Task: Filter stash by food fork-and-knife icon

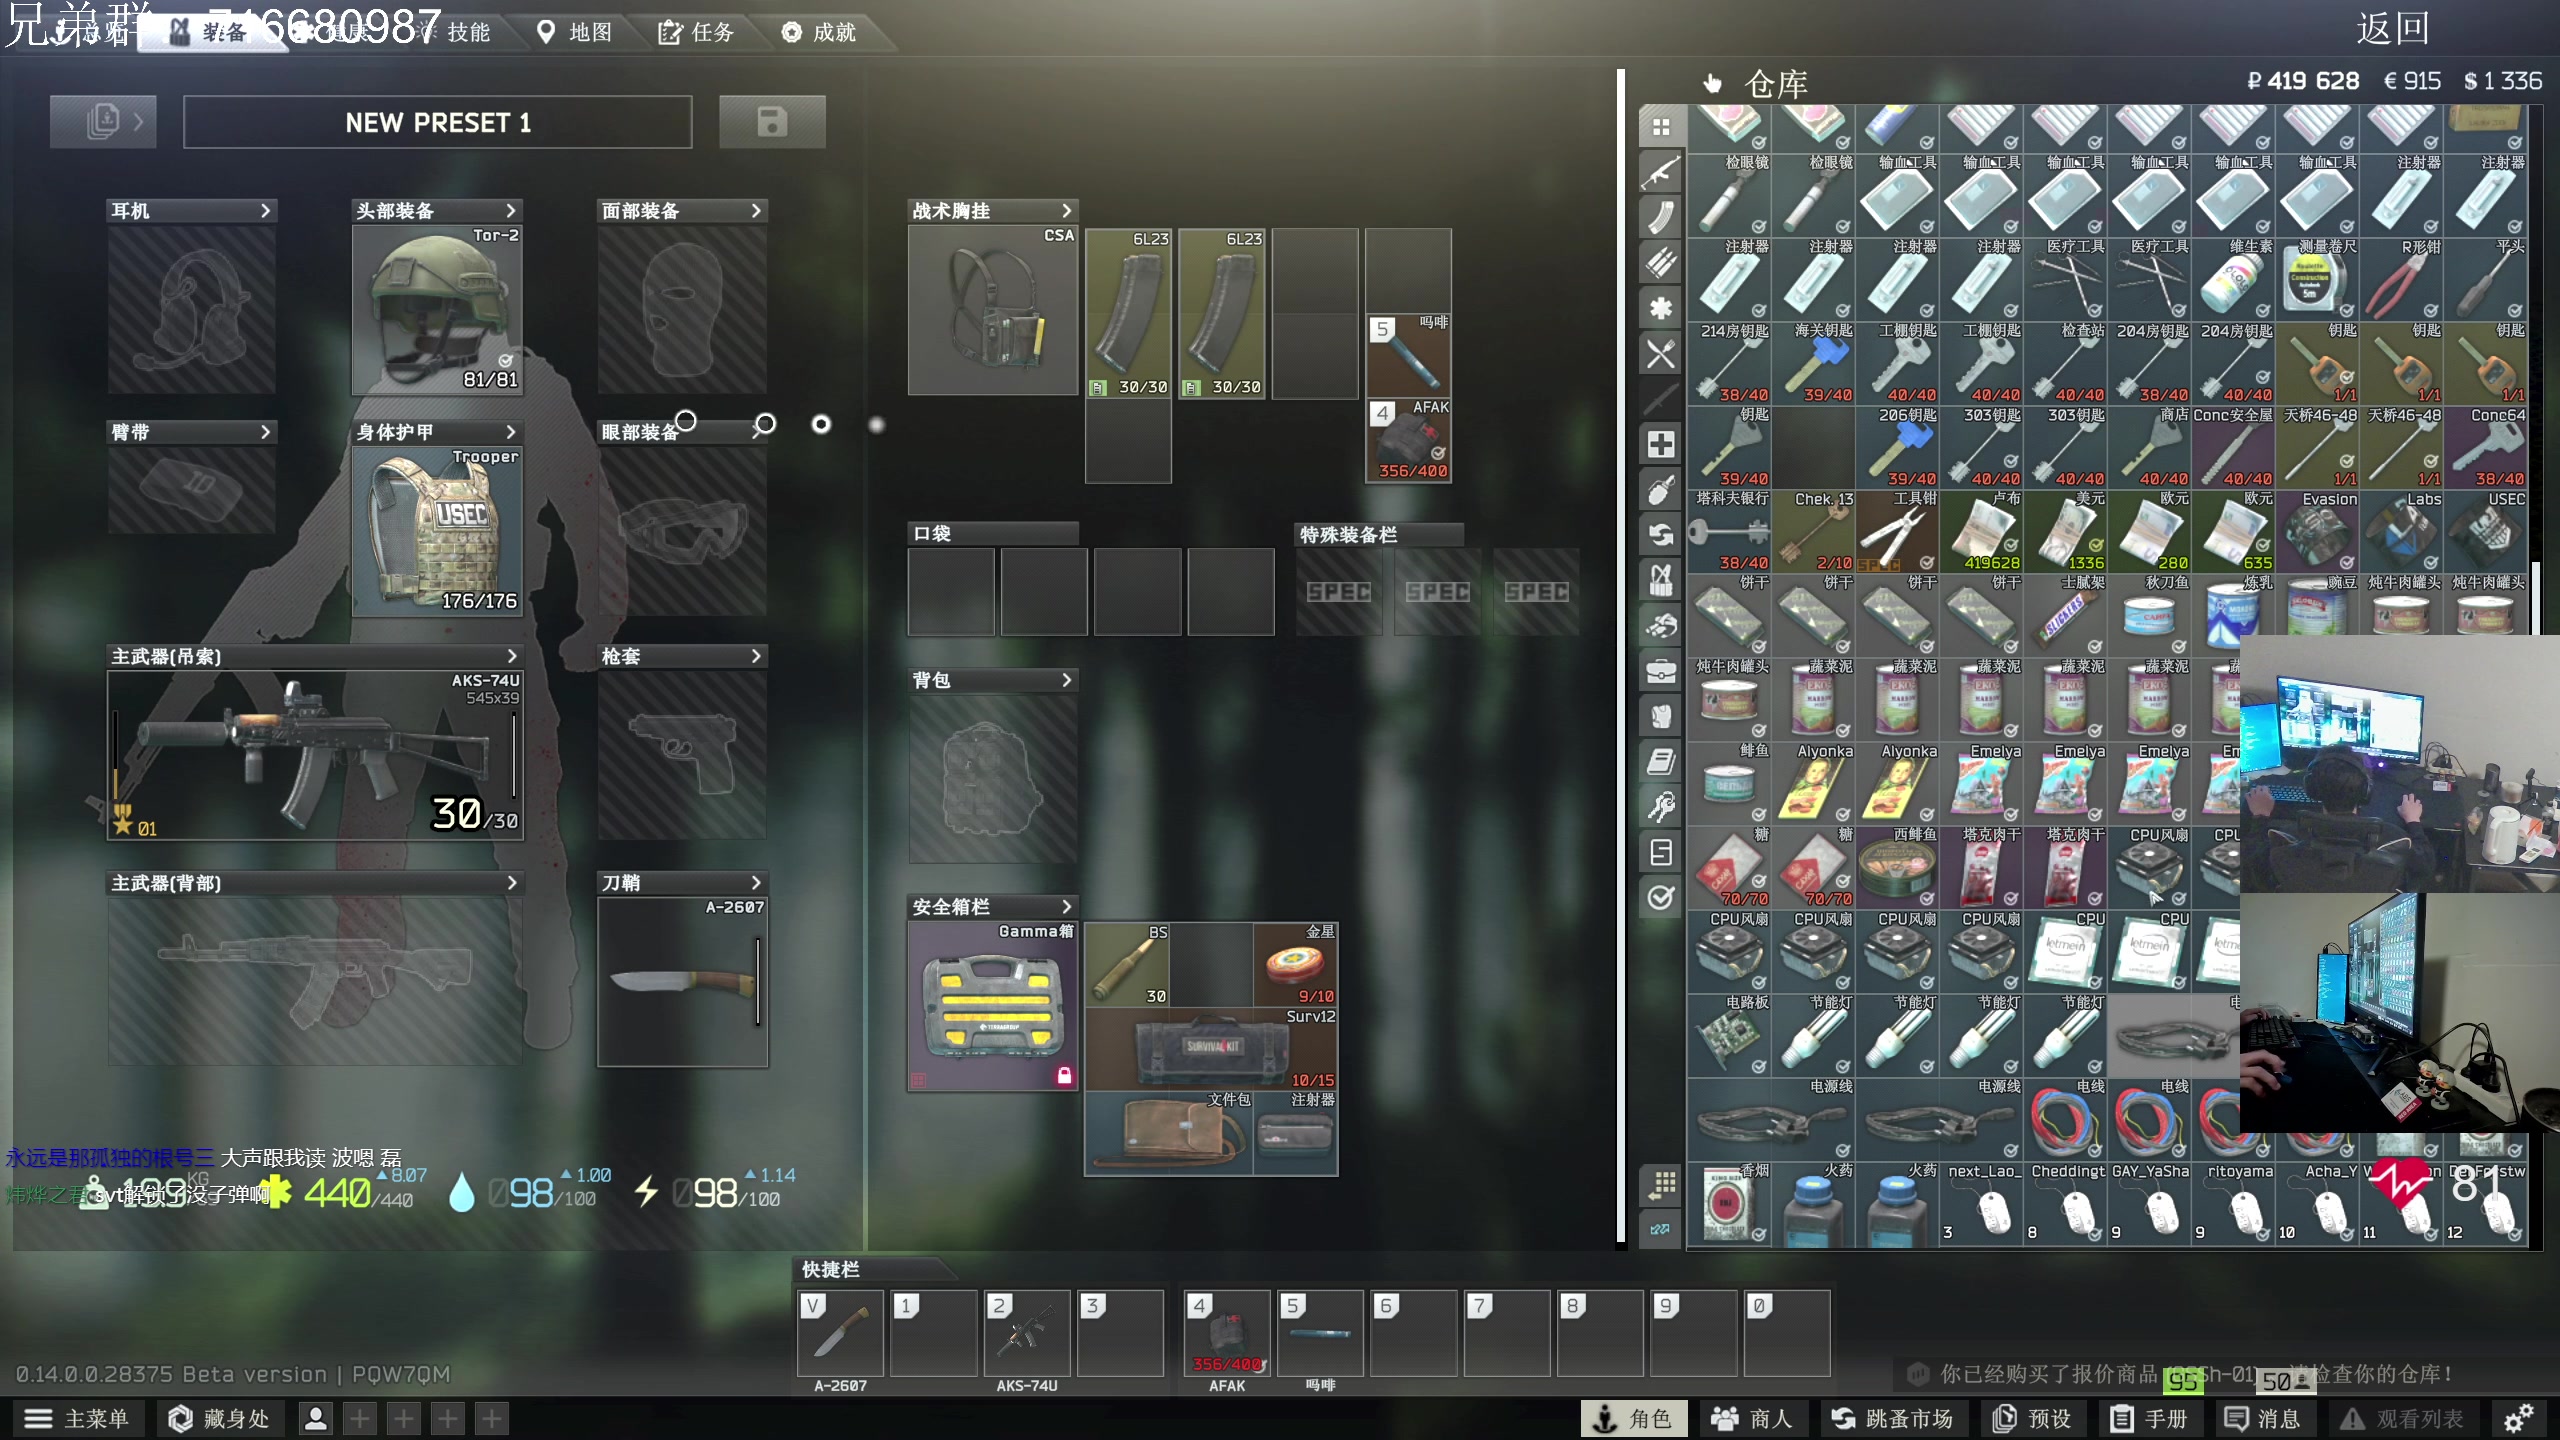Action: click(x=1661, y=354)
